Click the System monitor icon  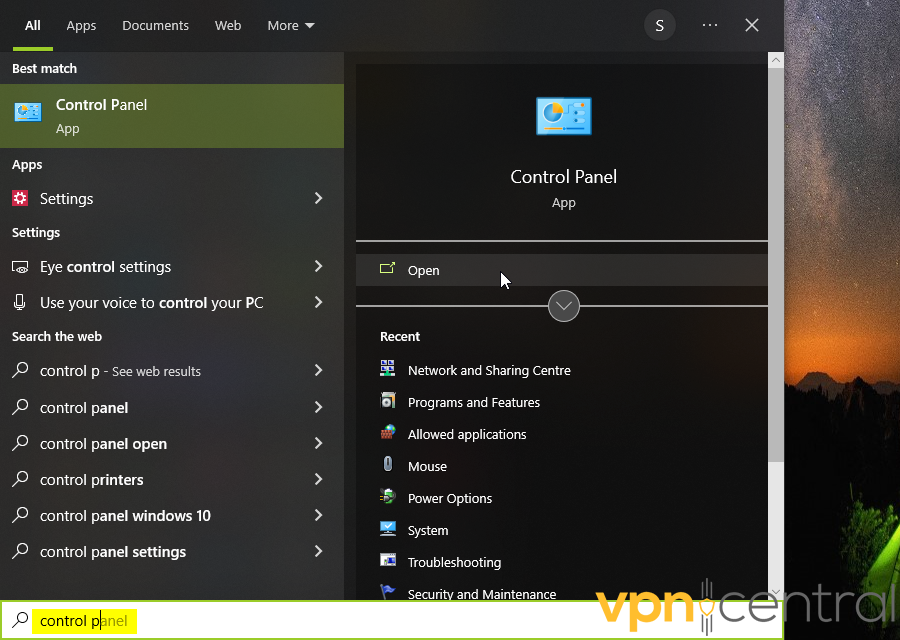point(387,529)
